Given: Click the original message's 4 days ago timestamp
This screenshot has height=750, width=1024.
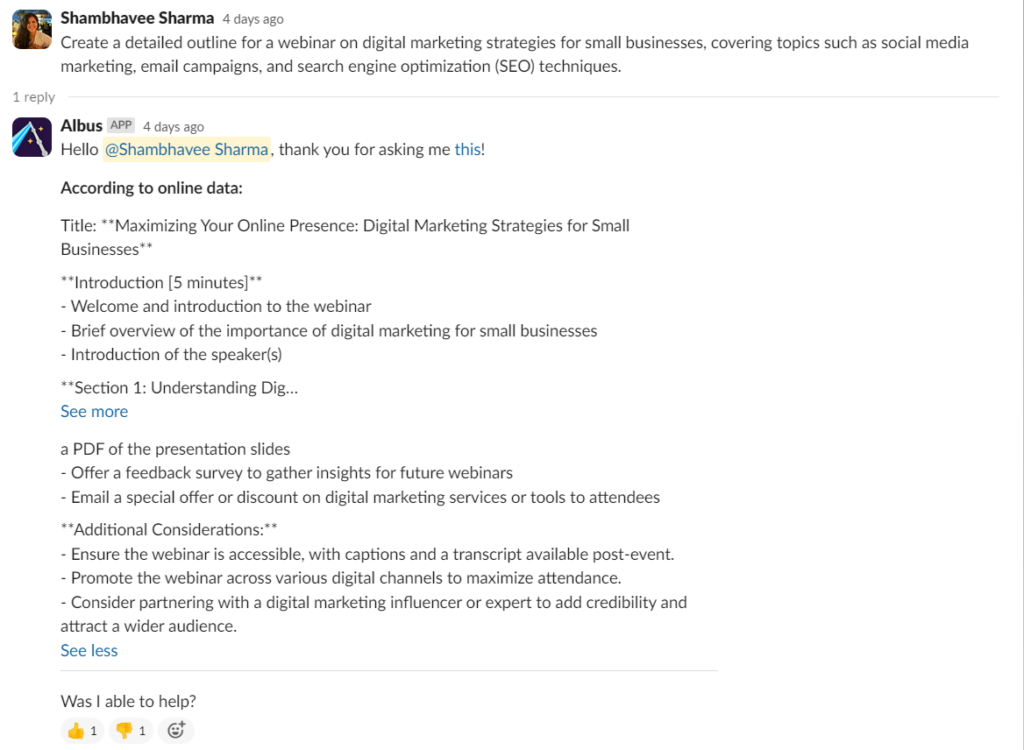Looking at the screenshot, I should (x=252, y=19).
